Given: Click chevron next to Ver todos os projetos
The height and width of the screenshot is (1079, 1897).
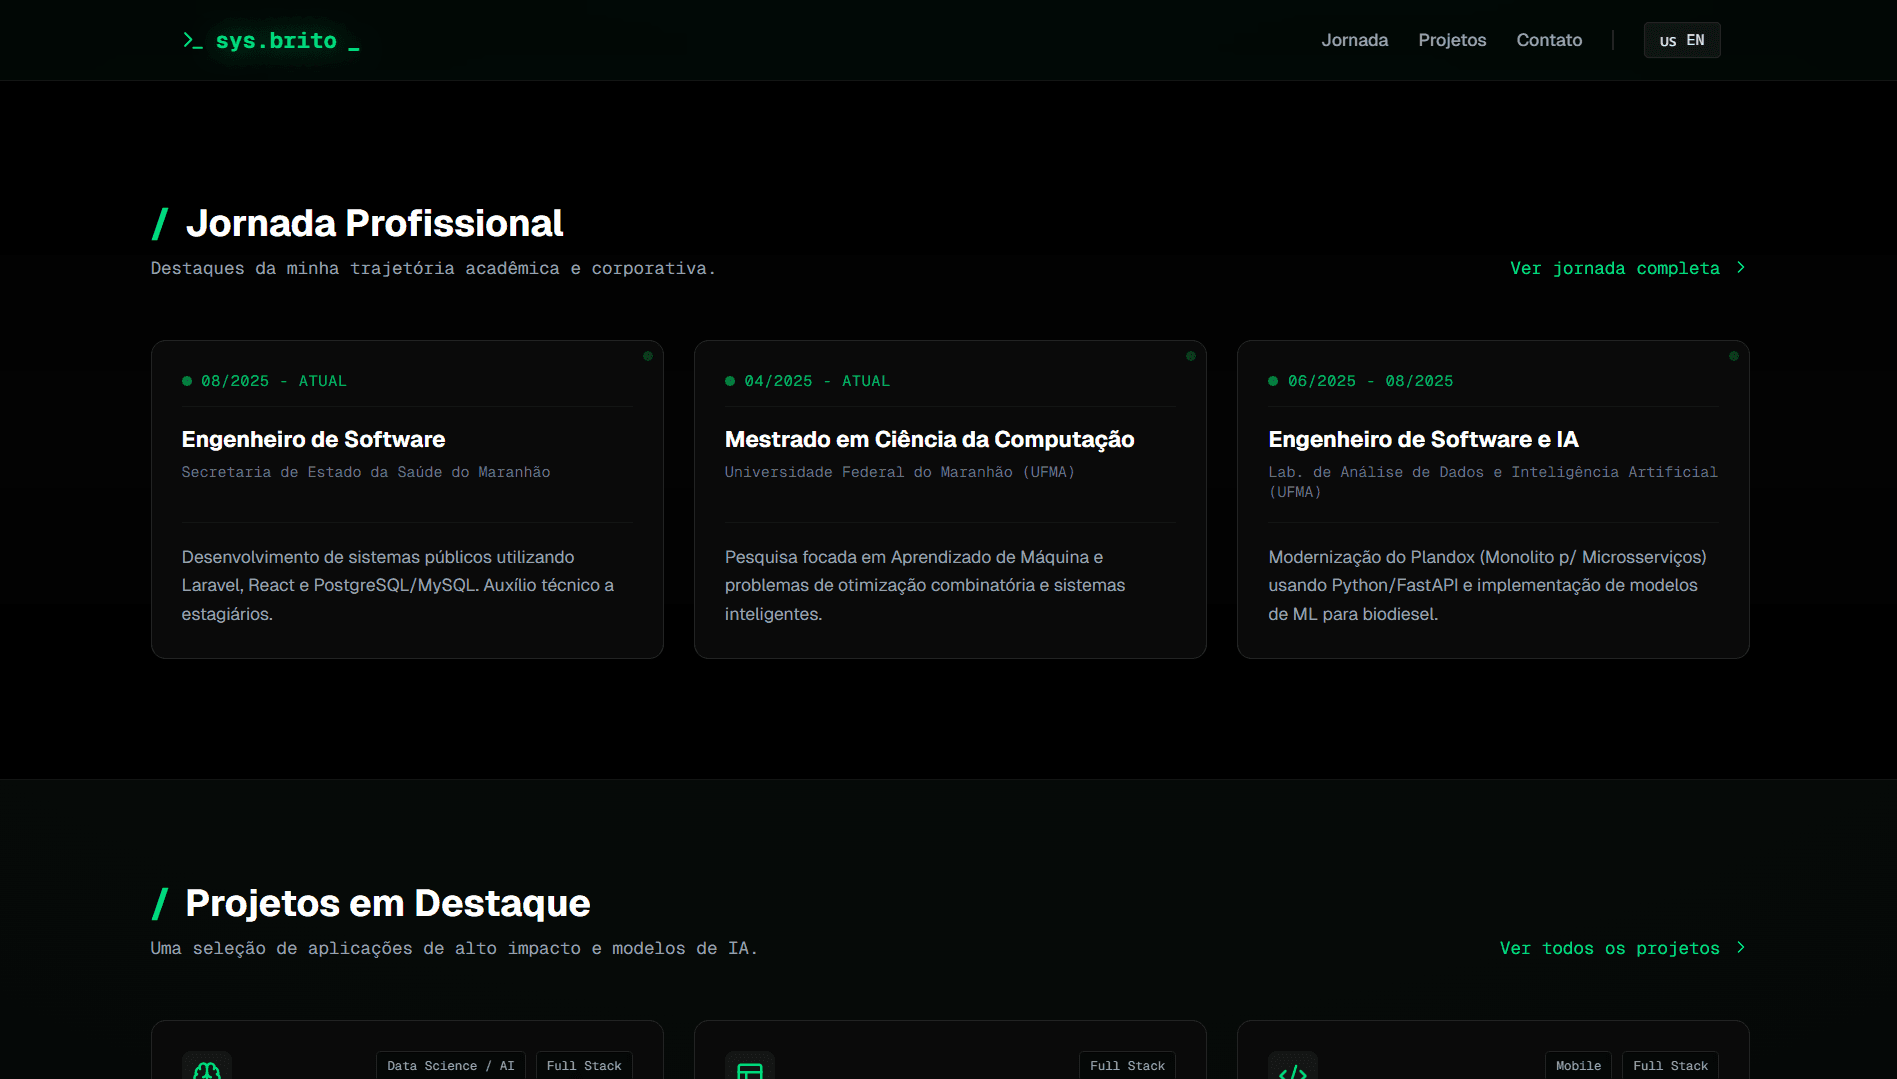Looking at the screenshot, I should tap(1740, 948).
